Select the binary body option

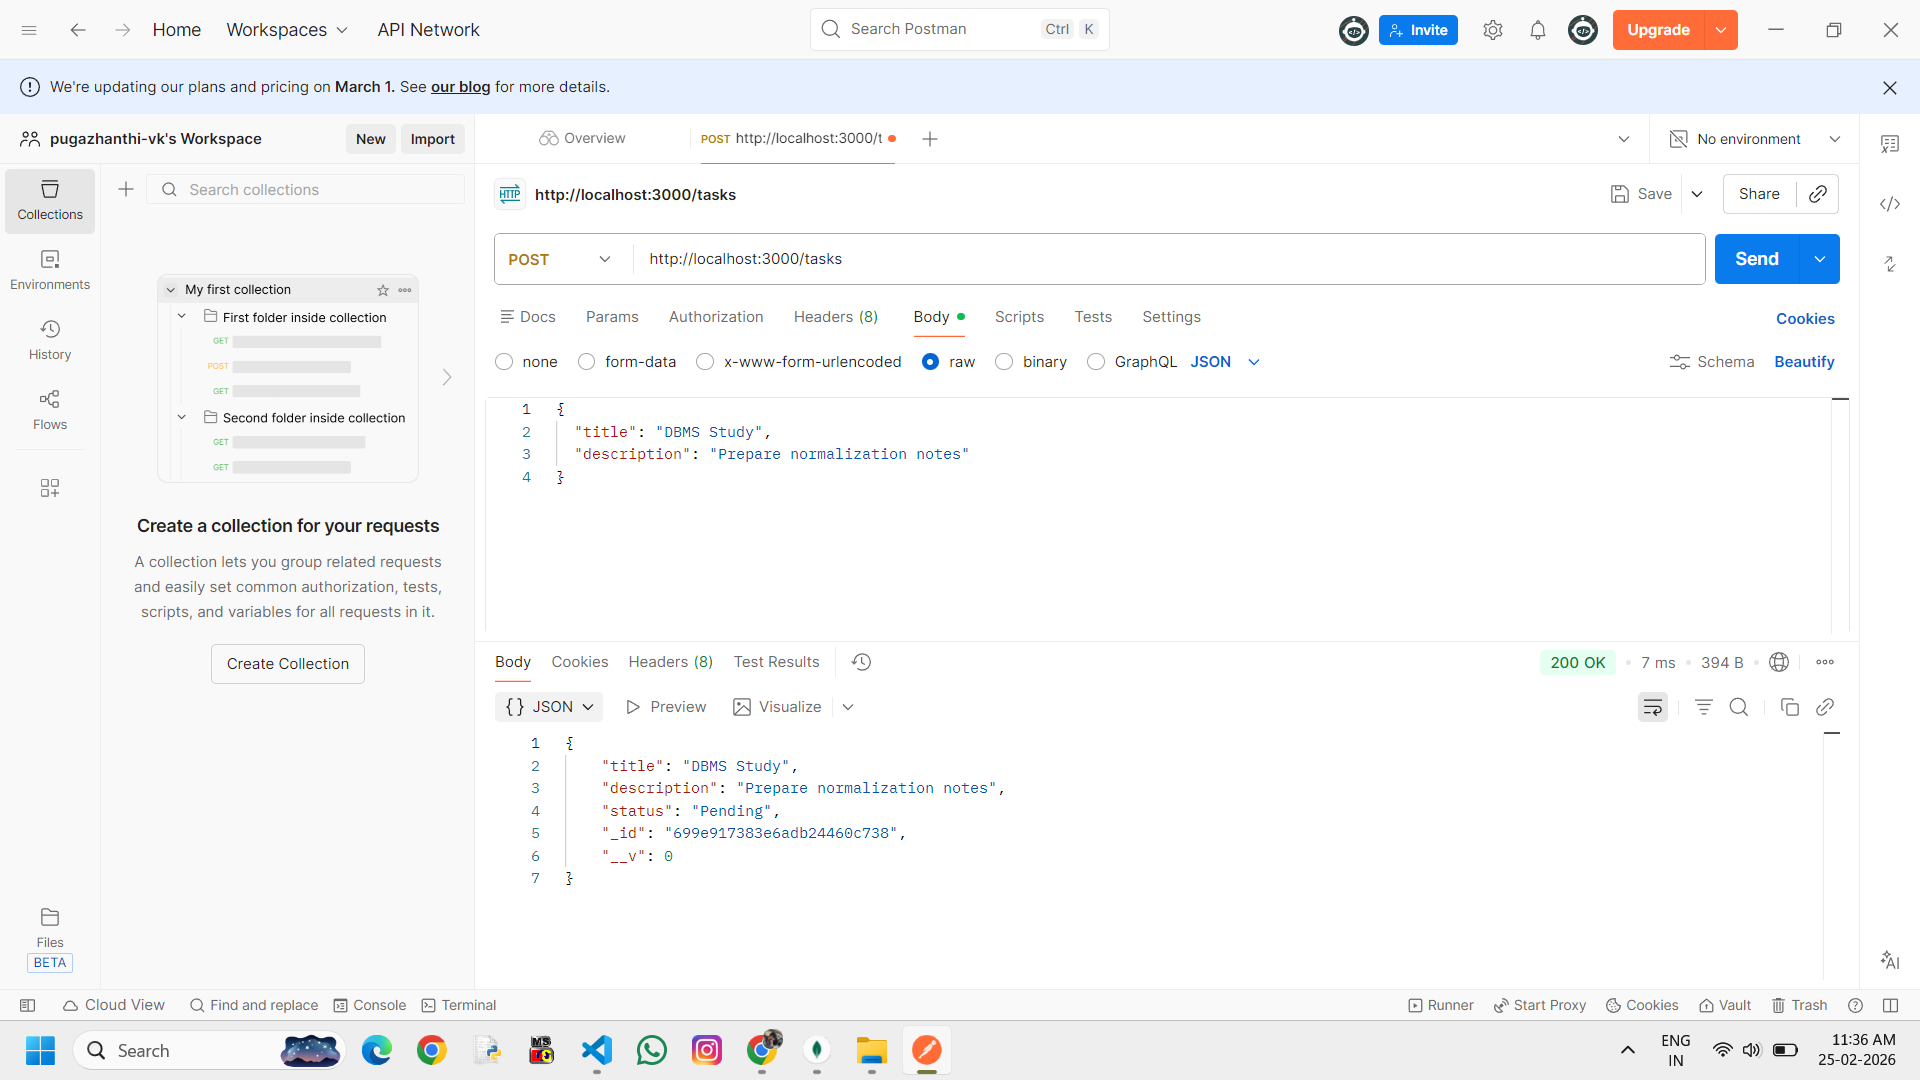click(1004, 362)
